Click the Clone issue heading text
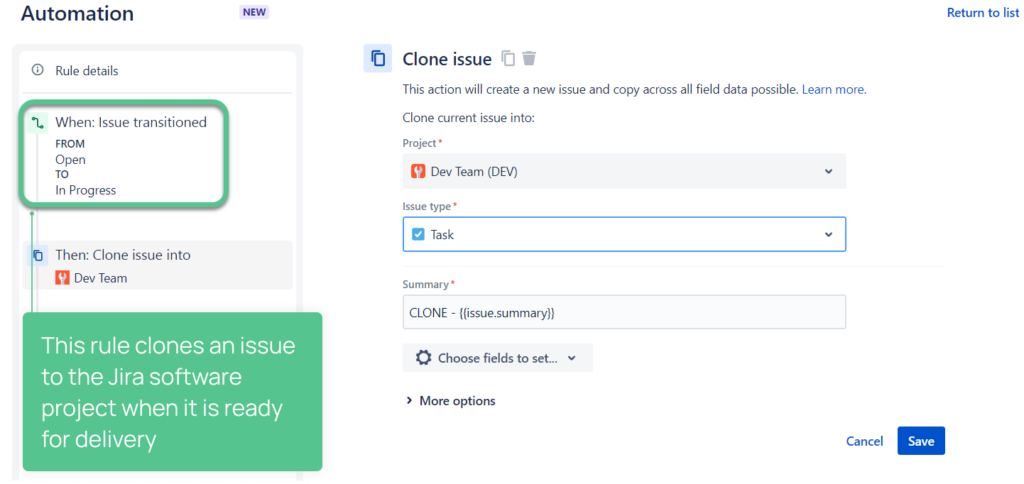 (447, 59)
